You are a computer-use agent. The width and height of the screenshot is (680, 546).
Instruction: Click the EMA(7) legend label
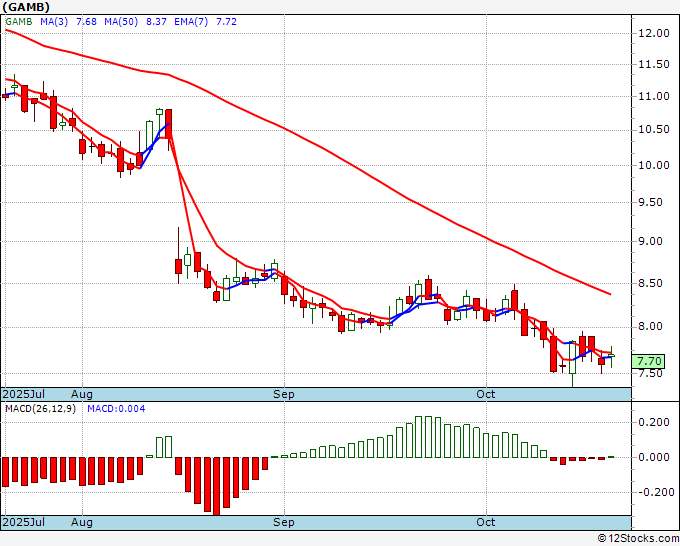point(191,21)
